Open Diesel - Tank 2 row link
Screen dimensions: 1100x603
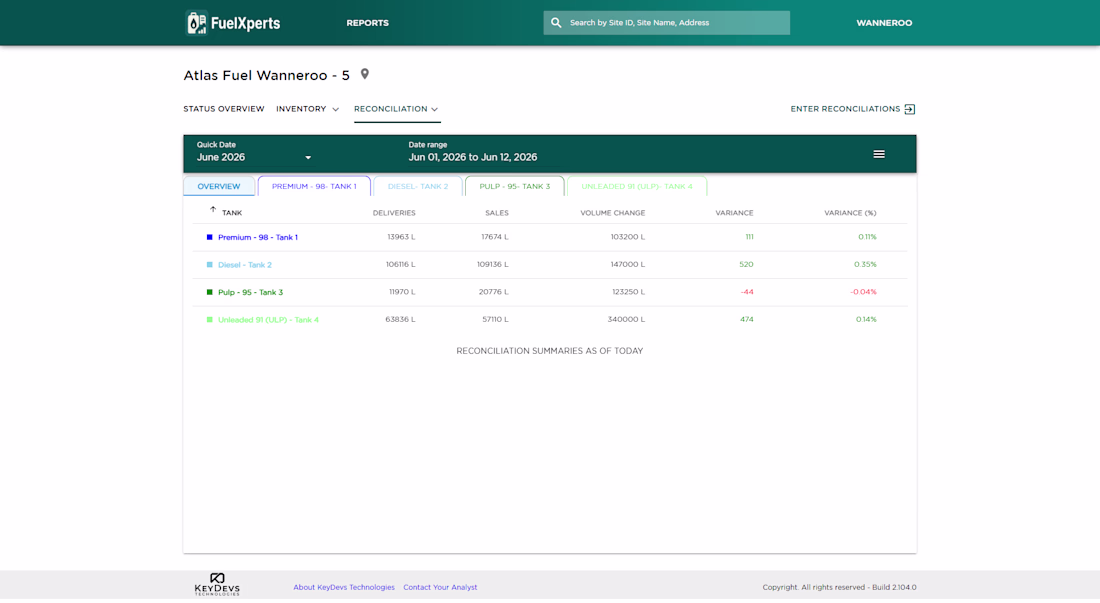(x=245, y=264)
